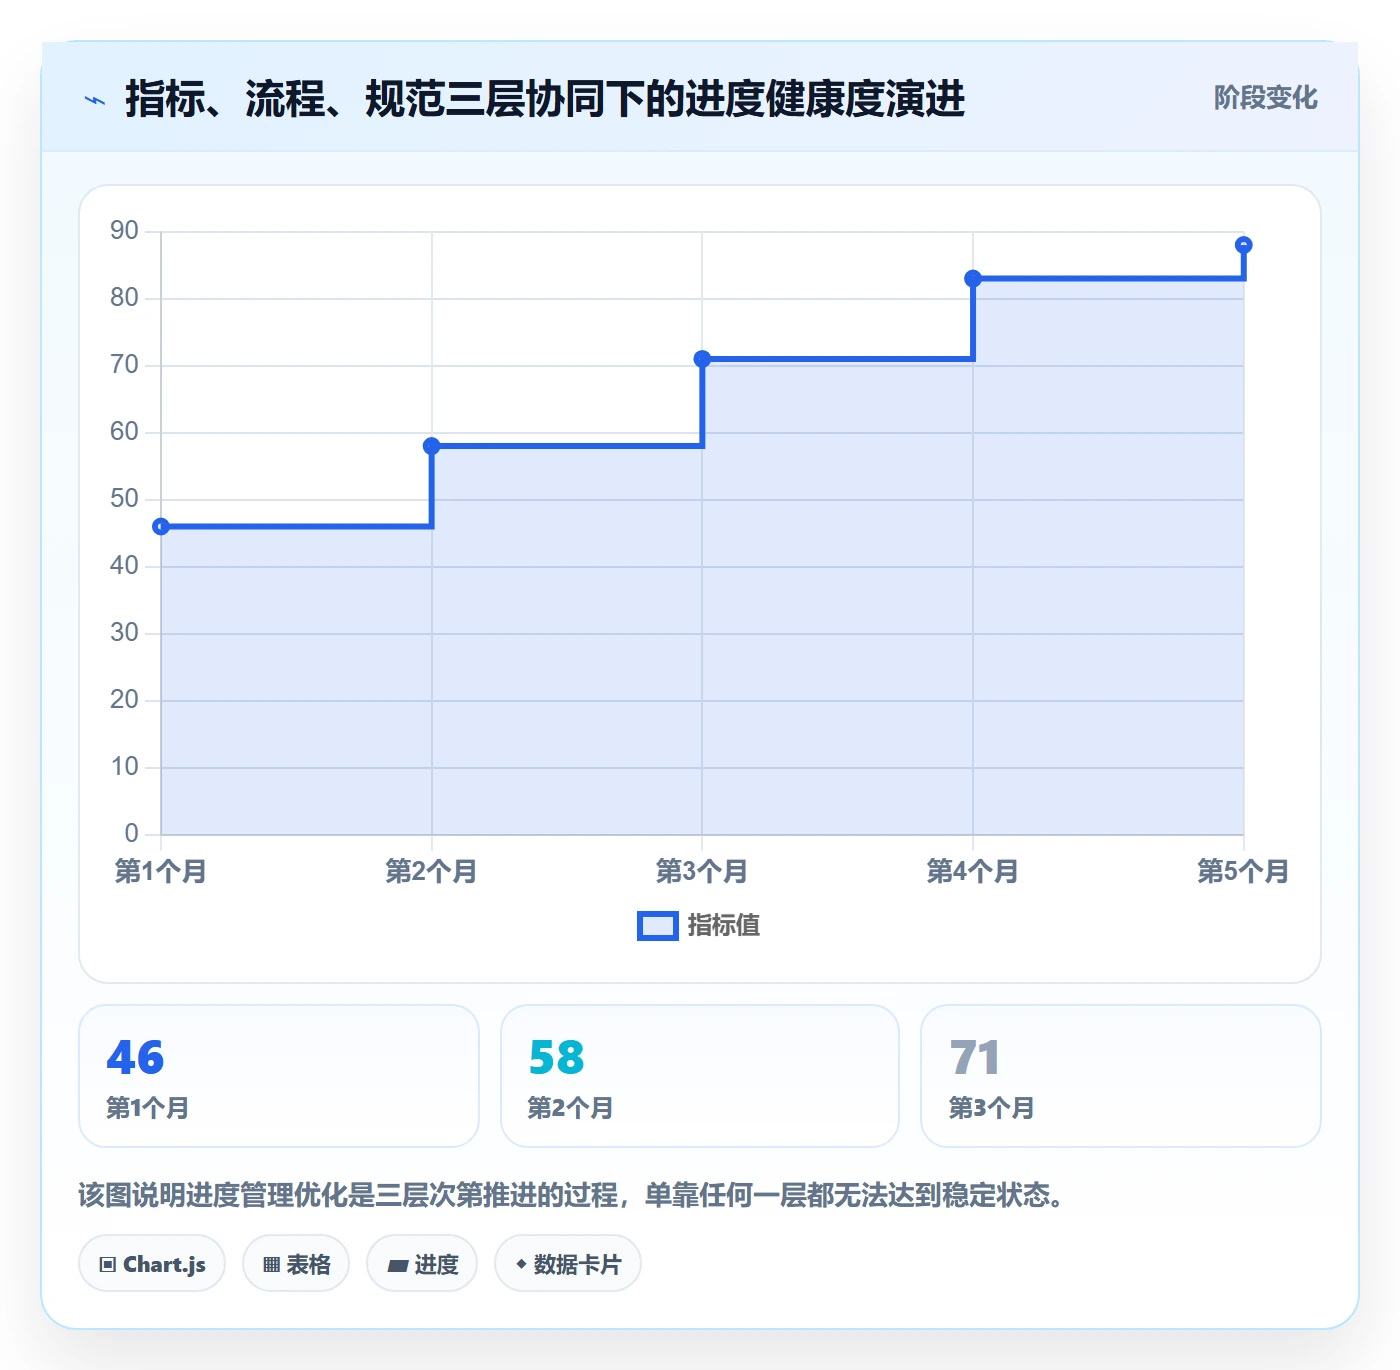
Task: Click the y-axis tick label 30
Action: tap(124, 633)
